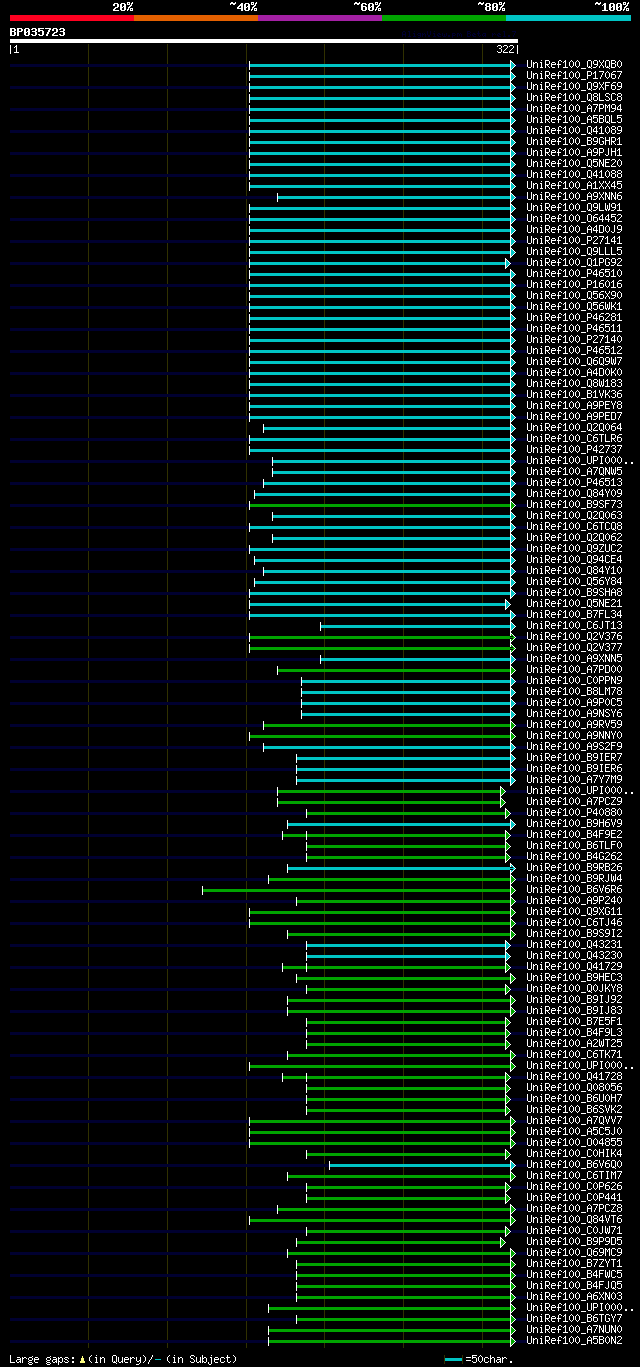Select the UniRef100_B9HEC3 entry
Image resolution: width=640 pixels, height=1367 pixels.
tap(574, 977)
